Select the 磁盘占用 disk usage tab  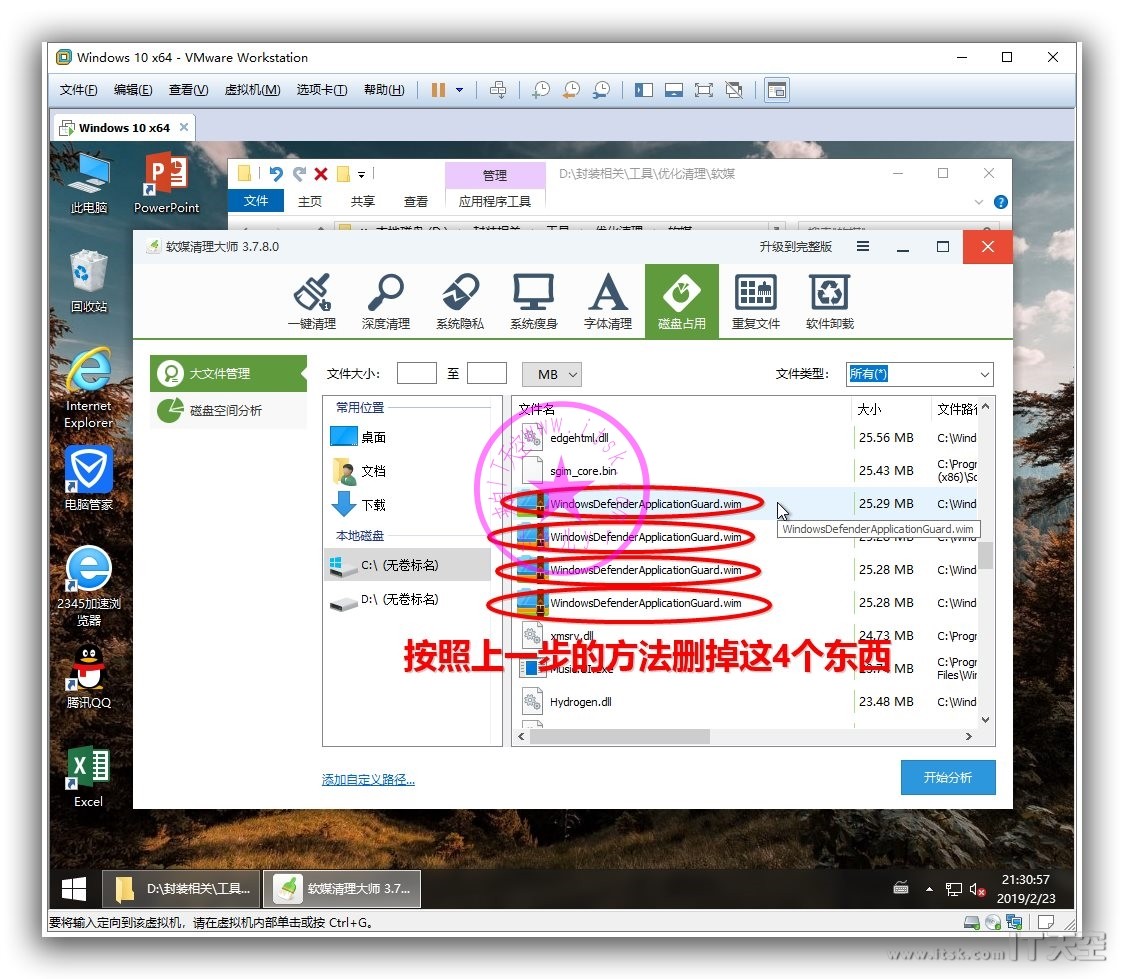[682, 301]
